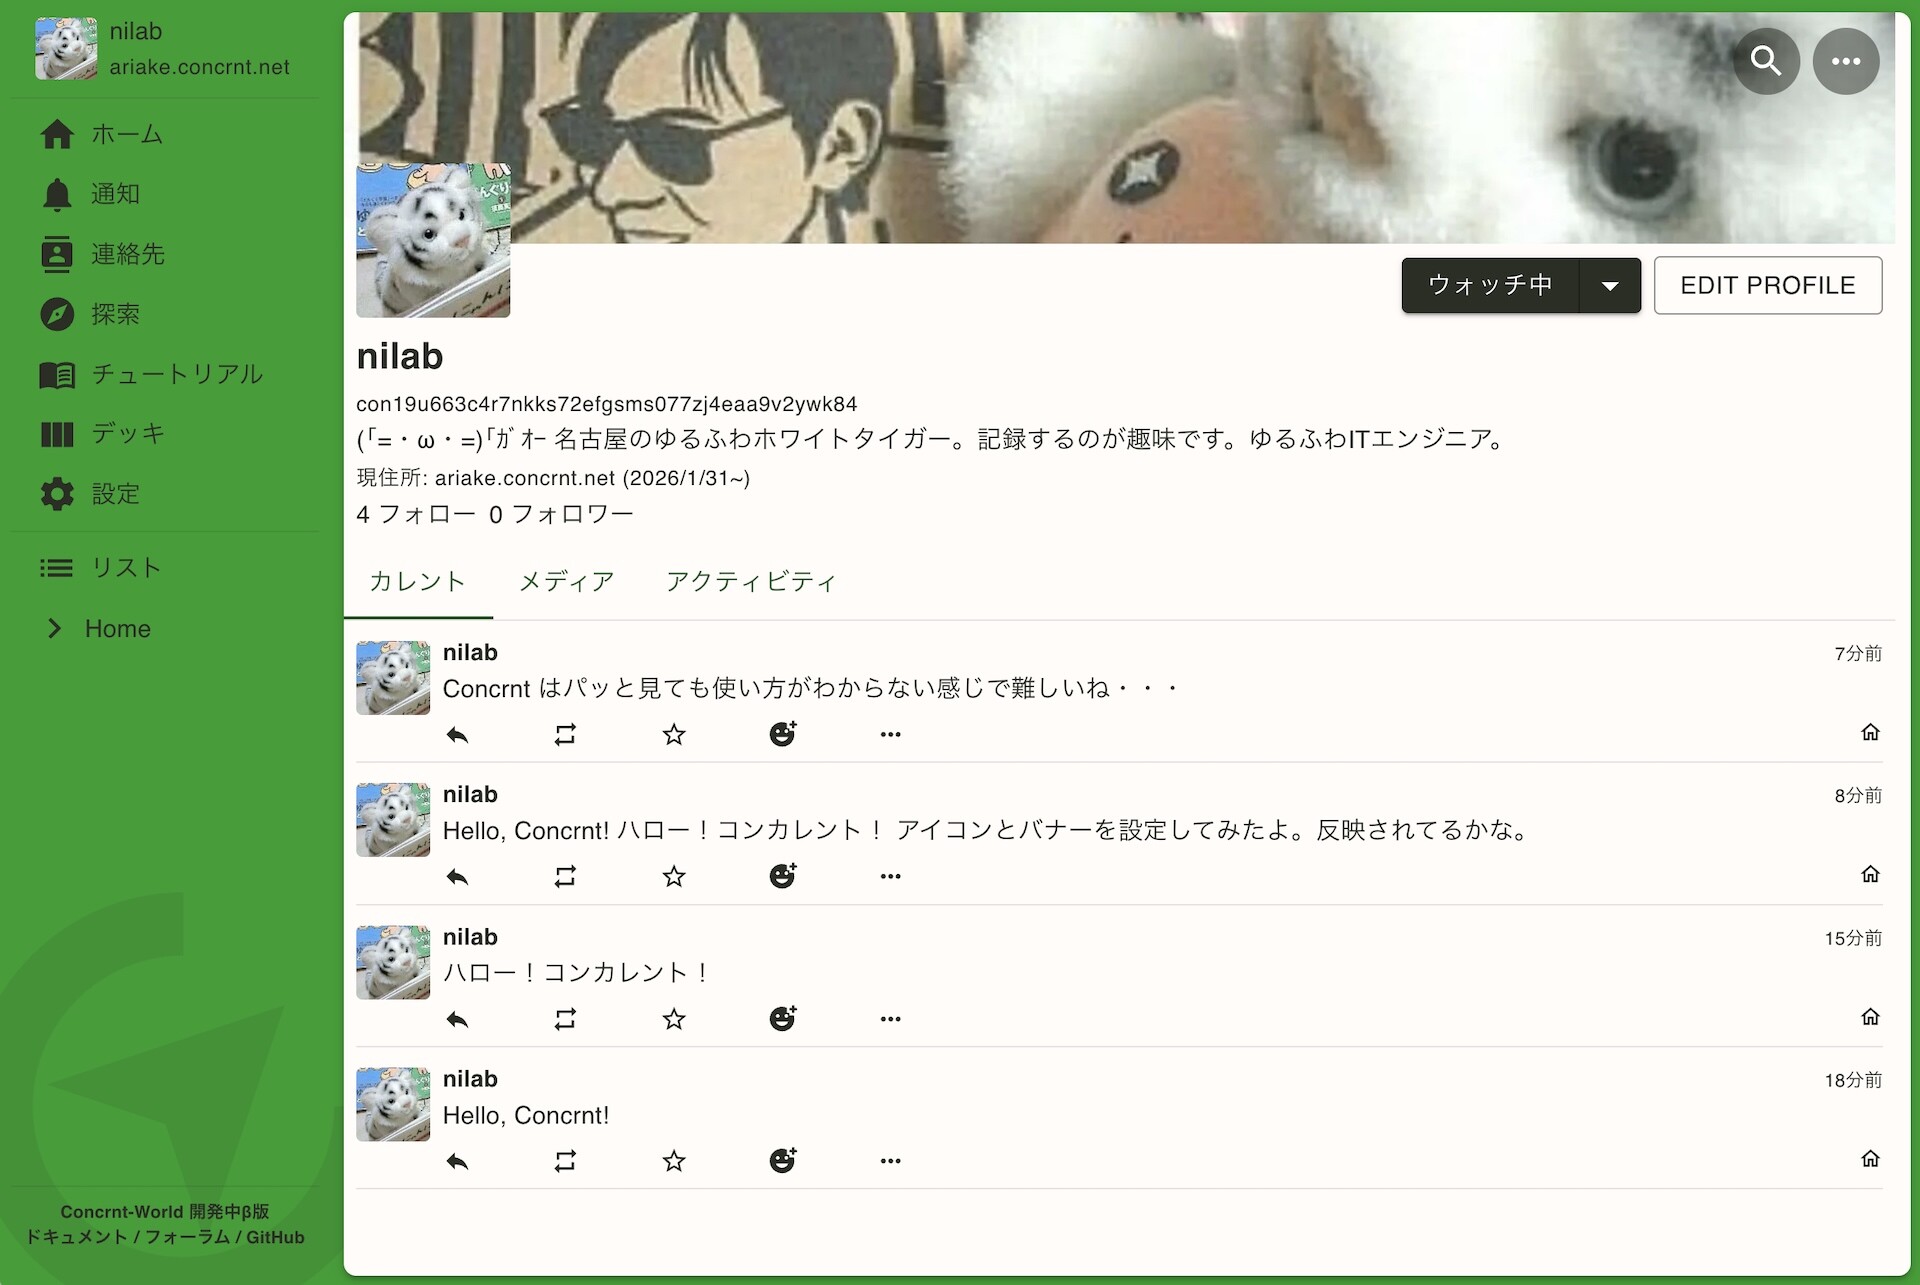
Task: Expand the Home list chevron in the sidebar
Action: click(x=55, y=628)
